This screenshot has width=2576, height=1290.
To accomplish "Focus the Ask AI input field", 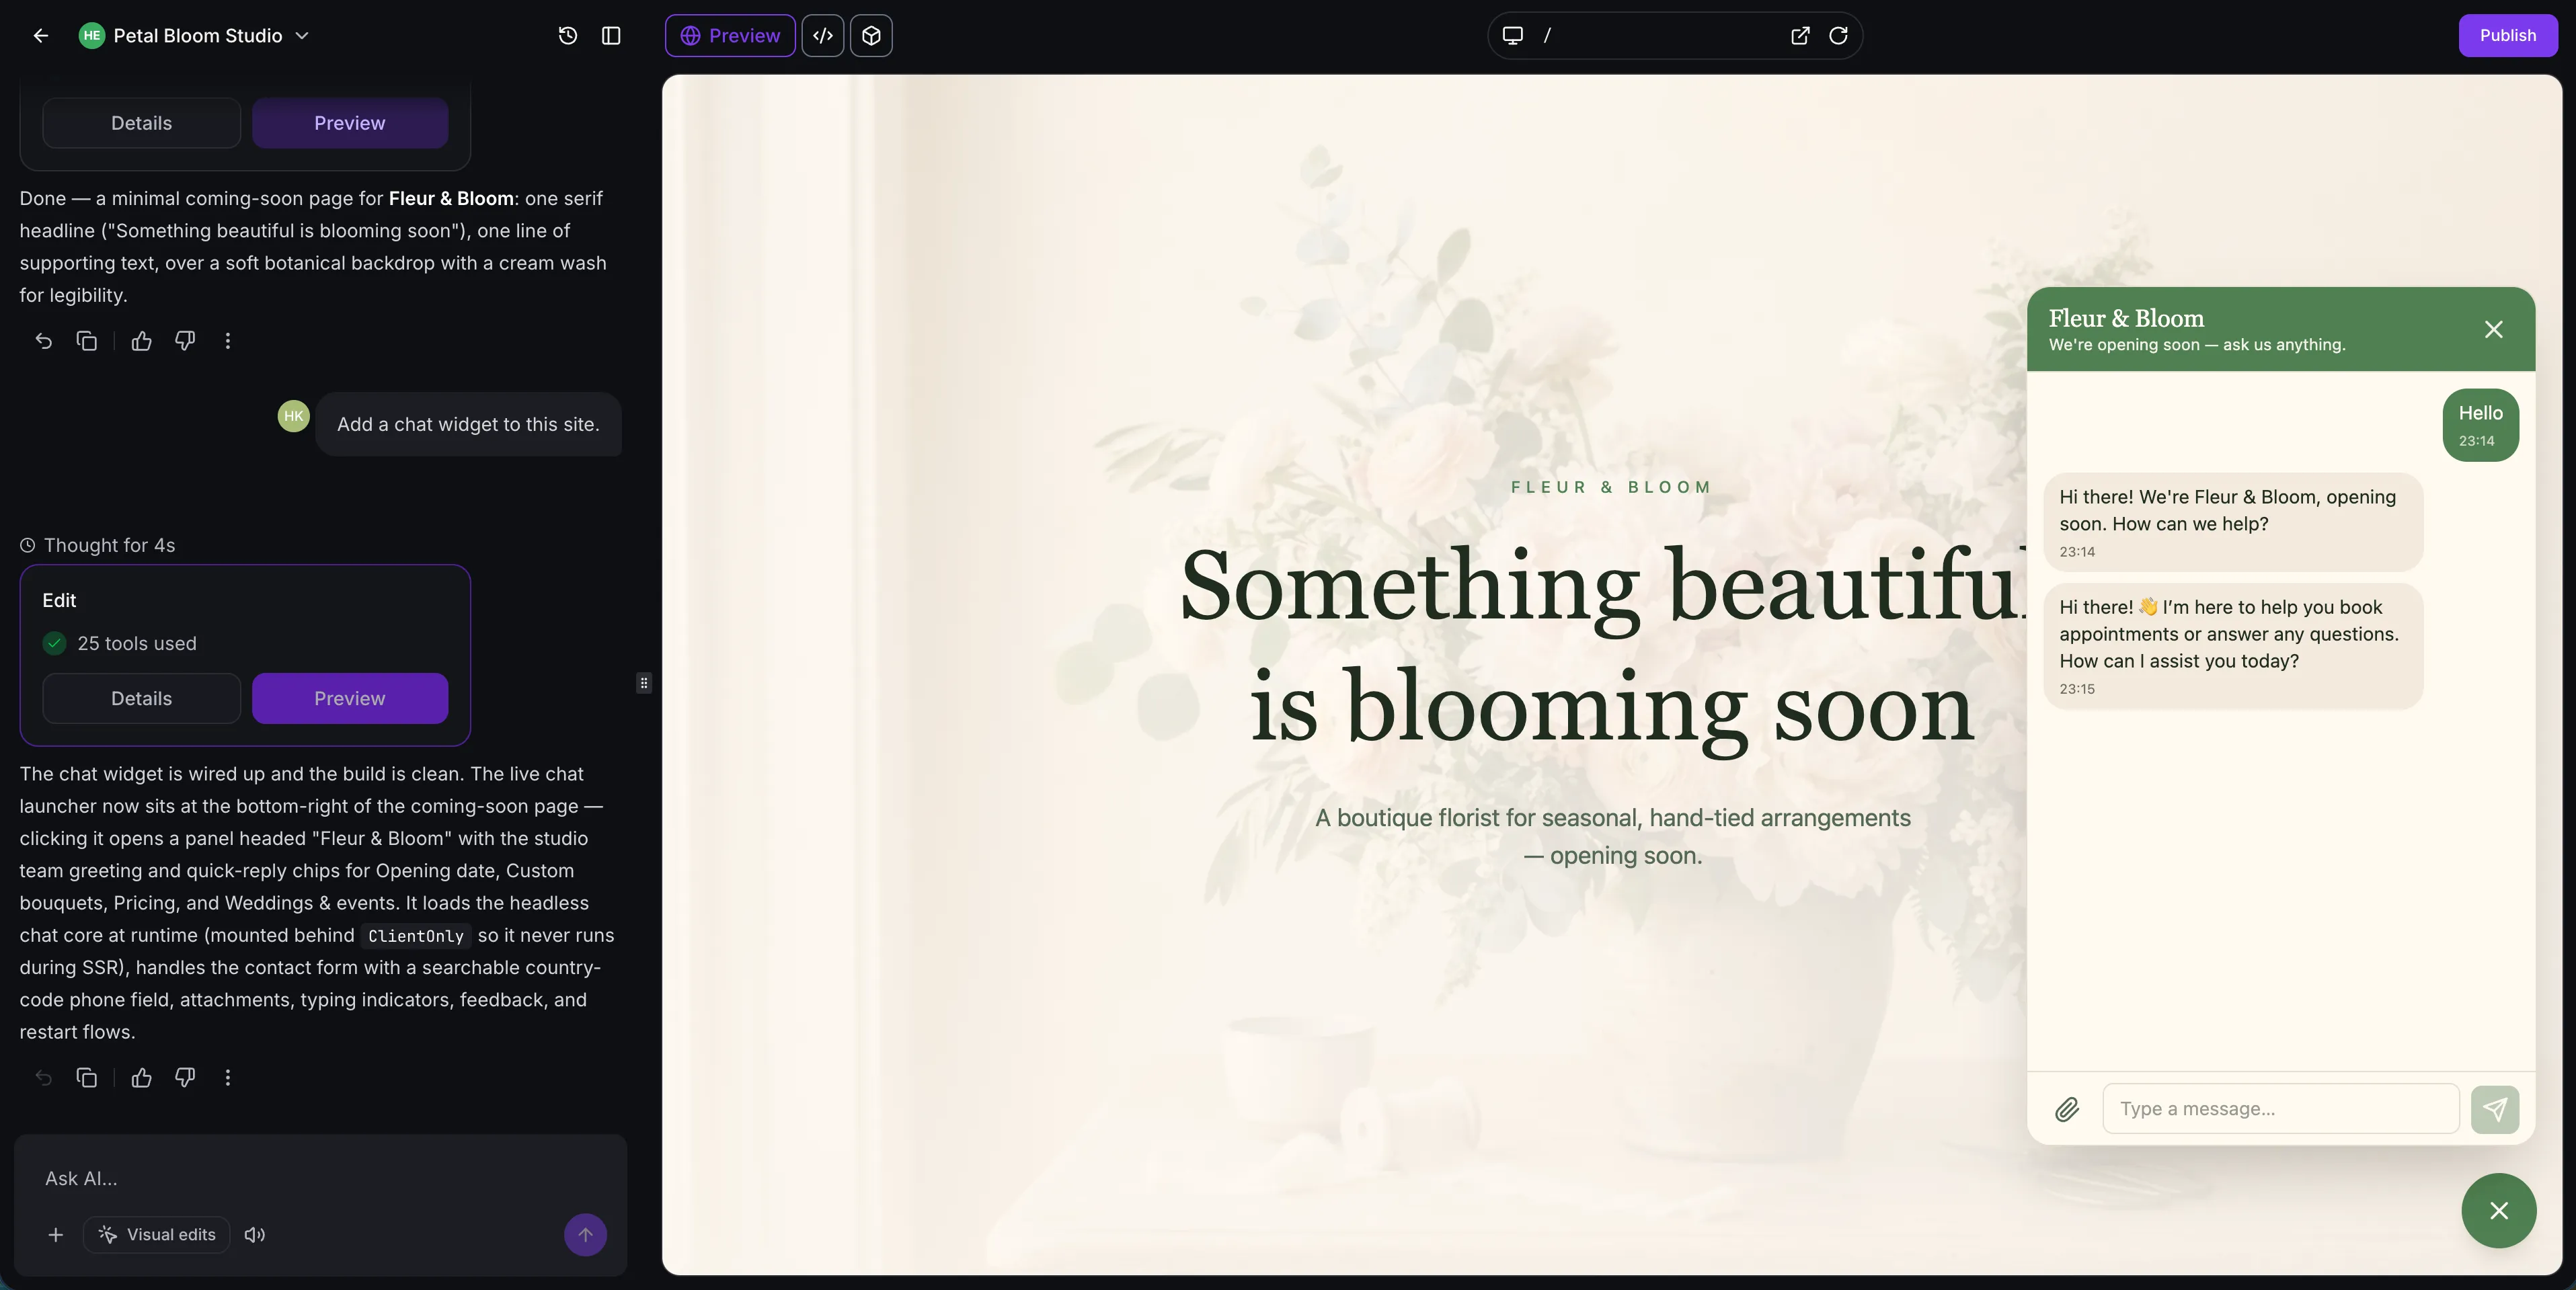I will 320,1178.
